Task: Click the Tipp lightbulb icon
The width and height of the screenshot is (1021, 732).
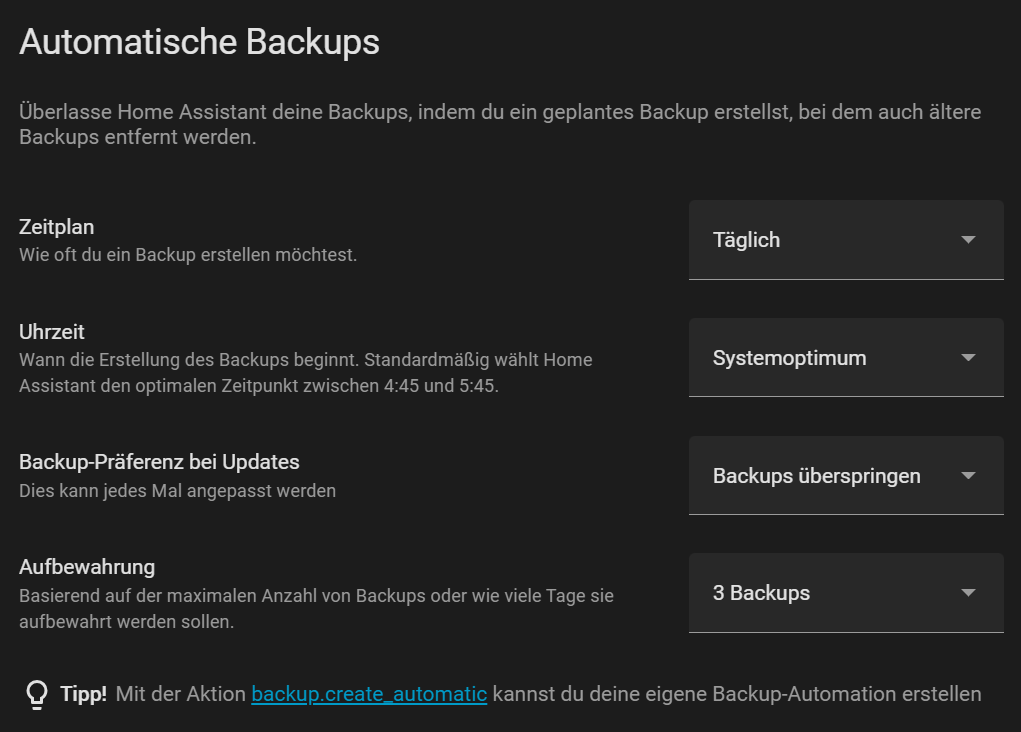Action: click(36, 693)
